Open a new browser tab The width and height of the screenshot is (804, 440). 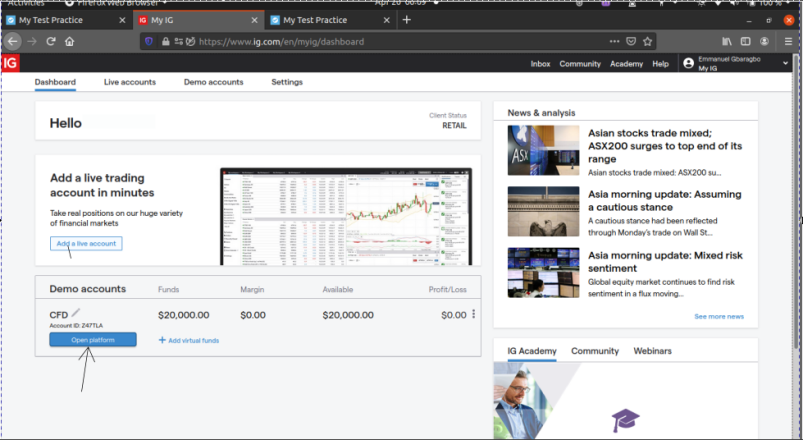click(407, 20)
